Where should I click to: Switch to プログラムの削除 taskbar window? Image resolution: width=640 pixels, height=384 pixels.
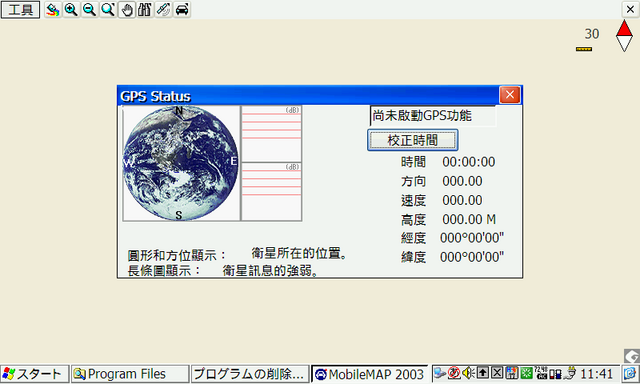tap(249, 374)
